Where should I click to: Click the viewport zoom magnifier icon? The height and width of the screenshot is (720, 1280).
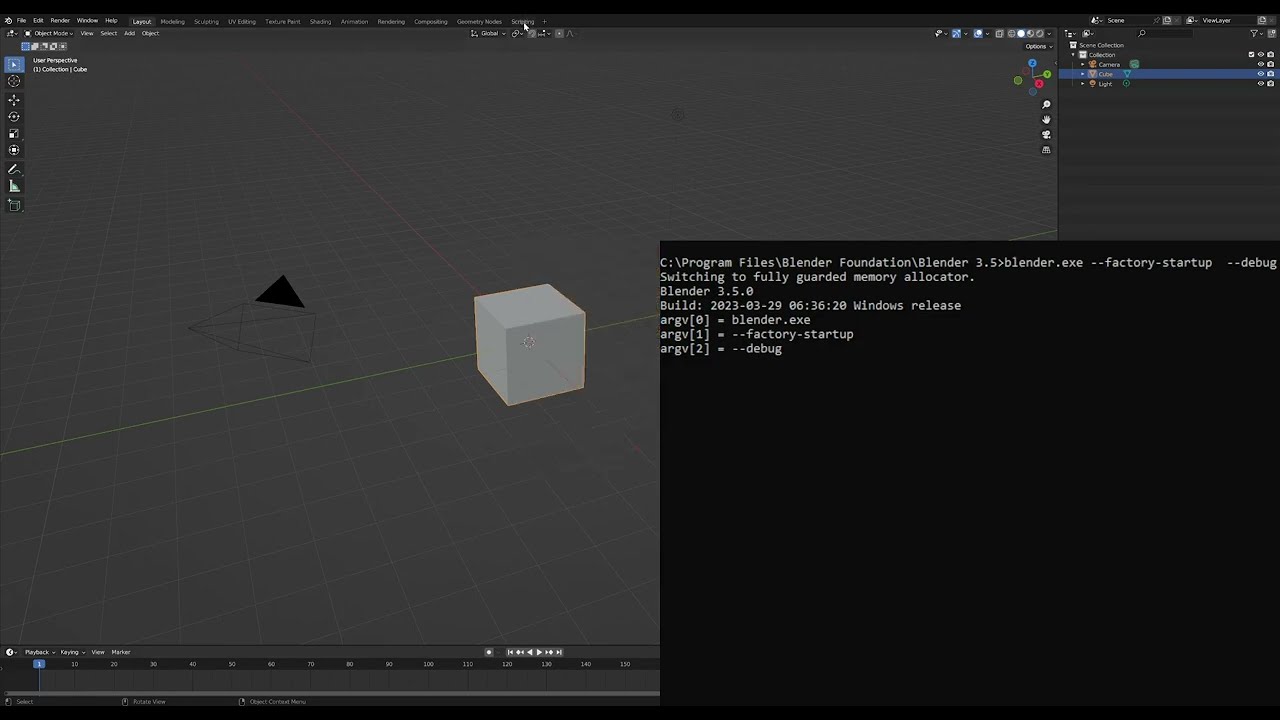pos(1046,104)
